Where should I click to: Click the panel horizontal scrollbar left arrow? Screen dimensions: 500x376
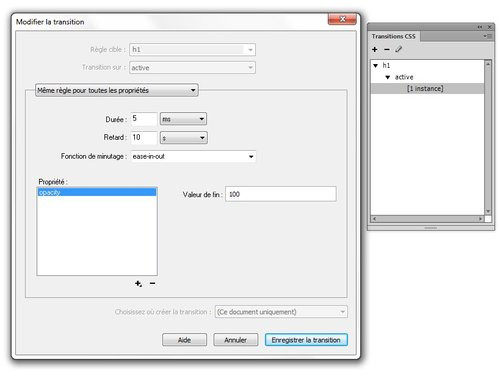coord(374,219)
